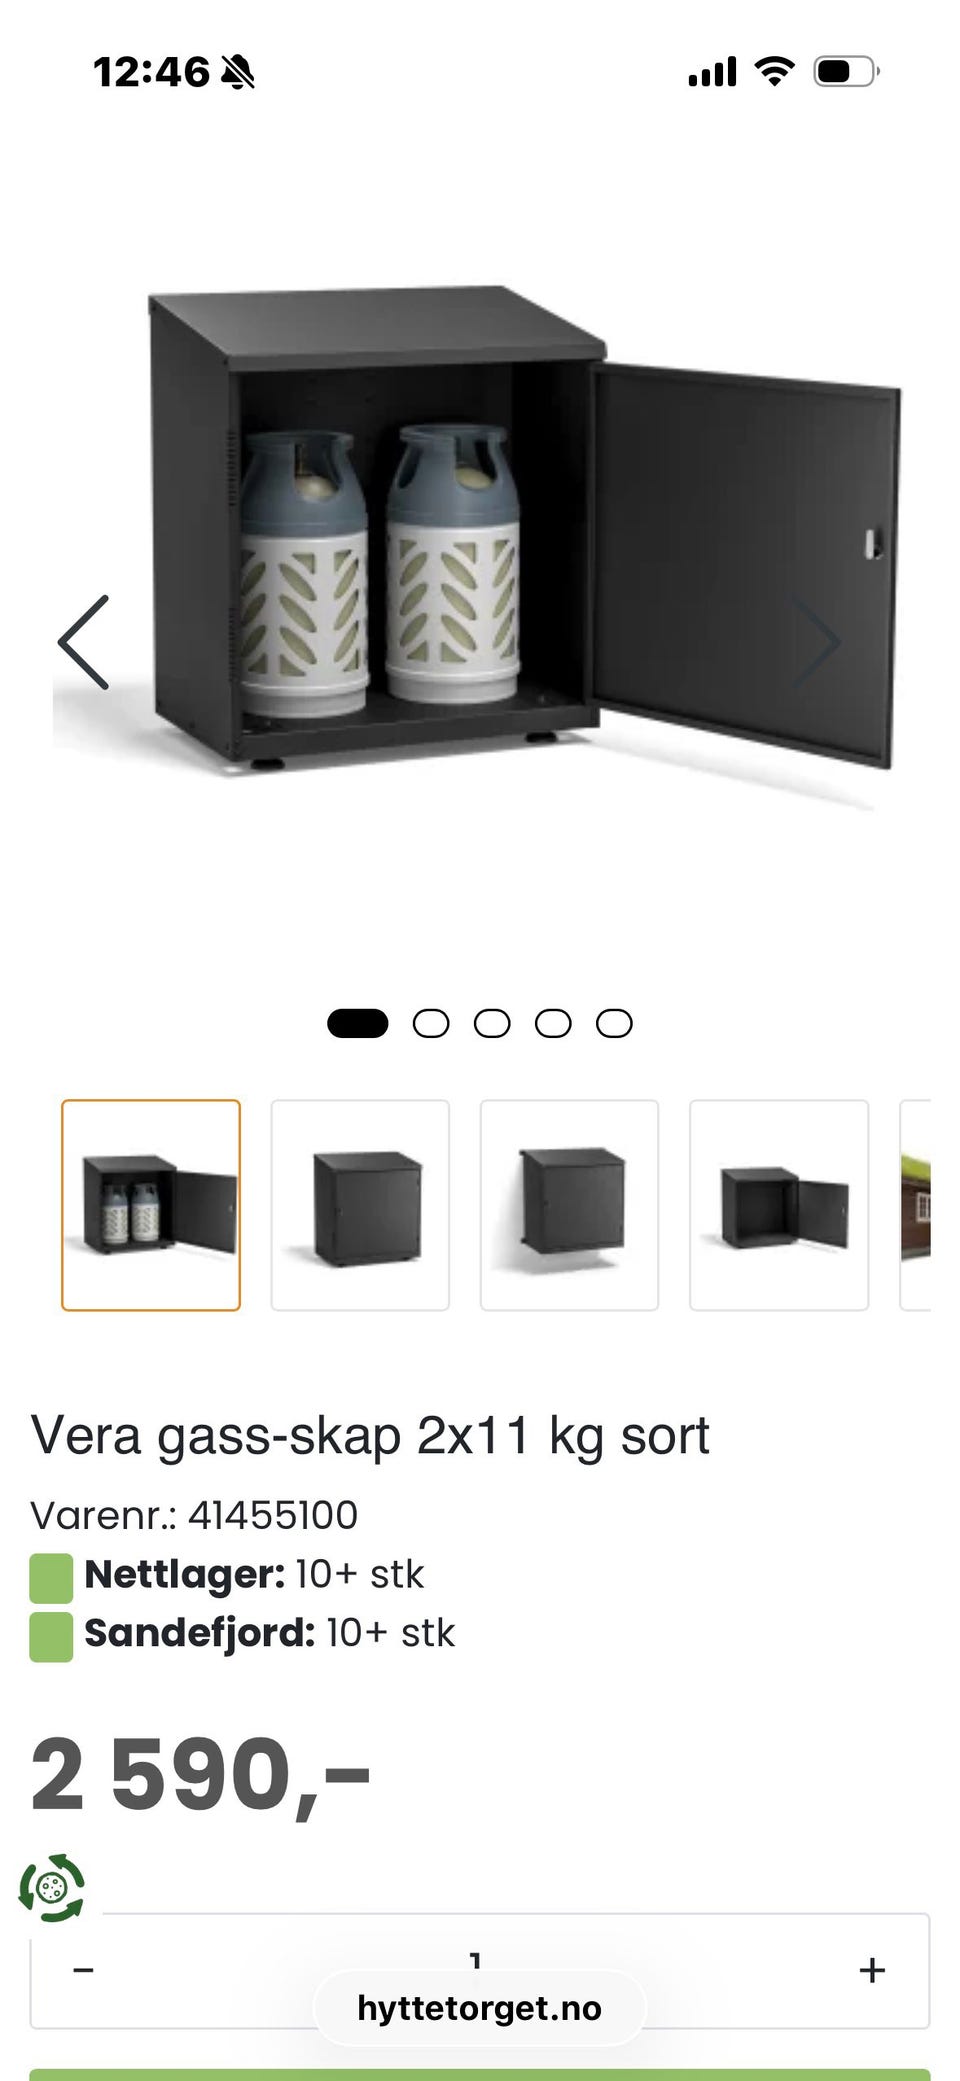Tap the green add-to-cart bar at the bottom
960x2081 pixels.
click(480, 2075)
